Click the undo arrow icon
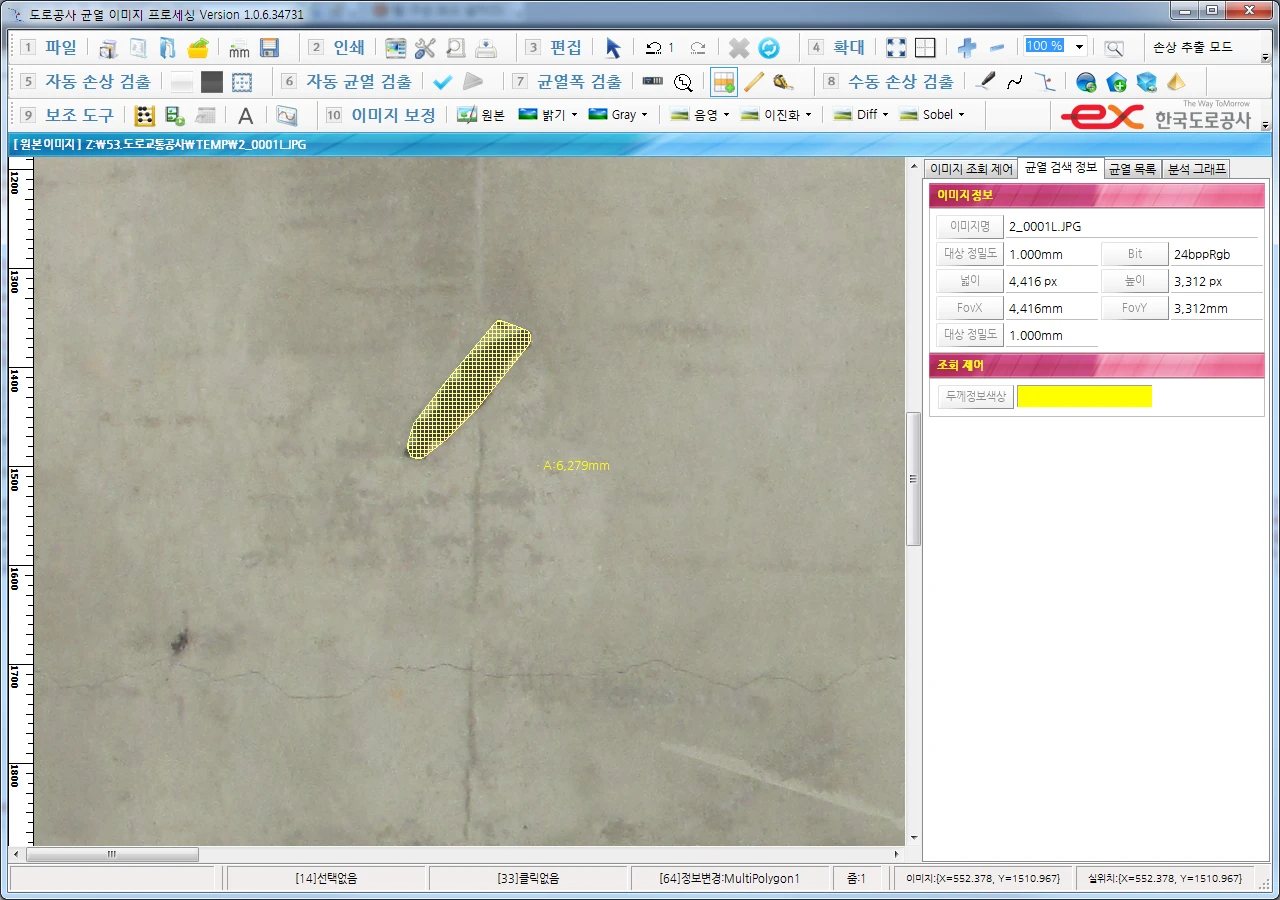The height and width of the screenshot is (900, 1280). [654, 48]
